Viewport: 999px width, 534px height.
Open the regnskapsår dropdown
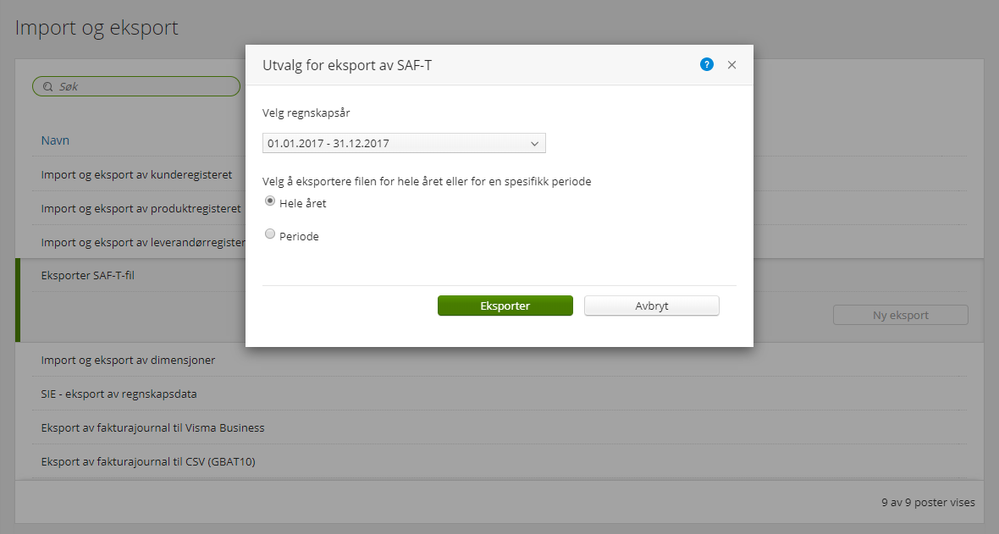(404, 143)
